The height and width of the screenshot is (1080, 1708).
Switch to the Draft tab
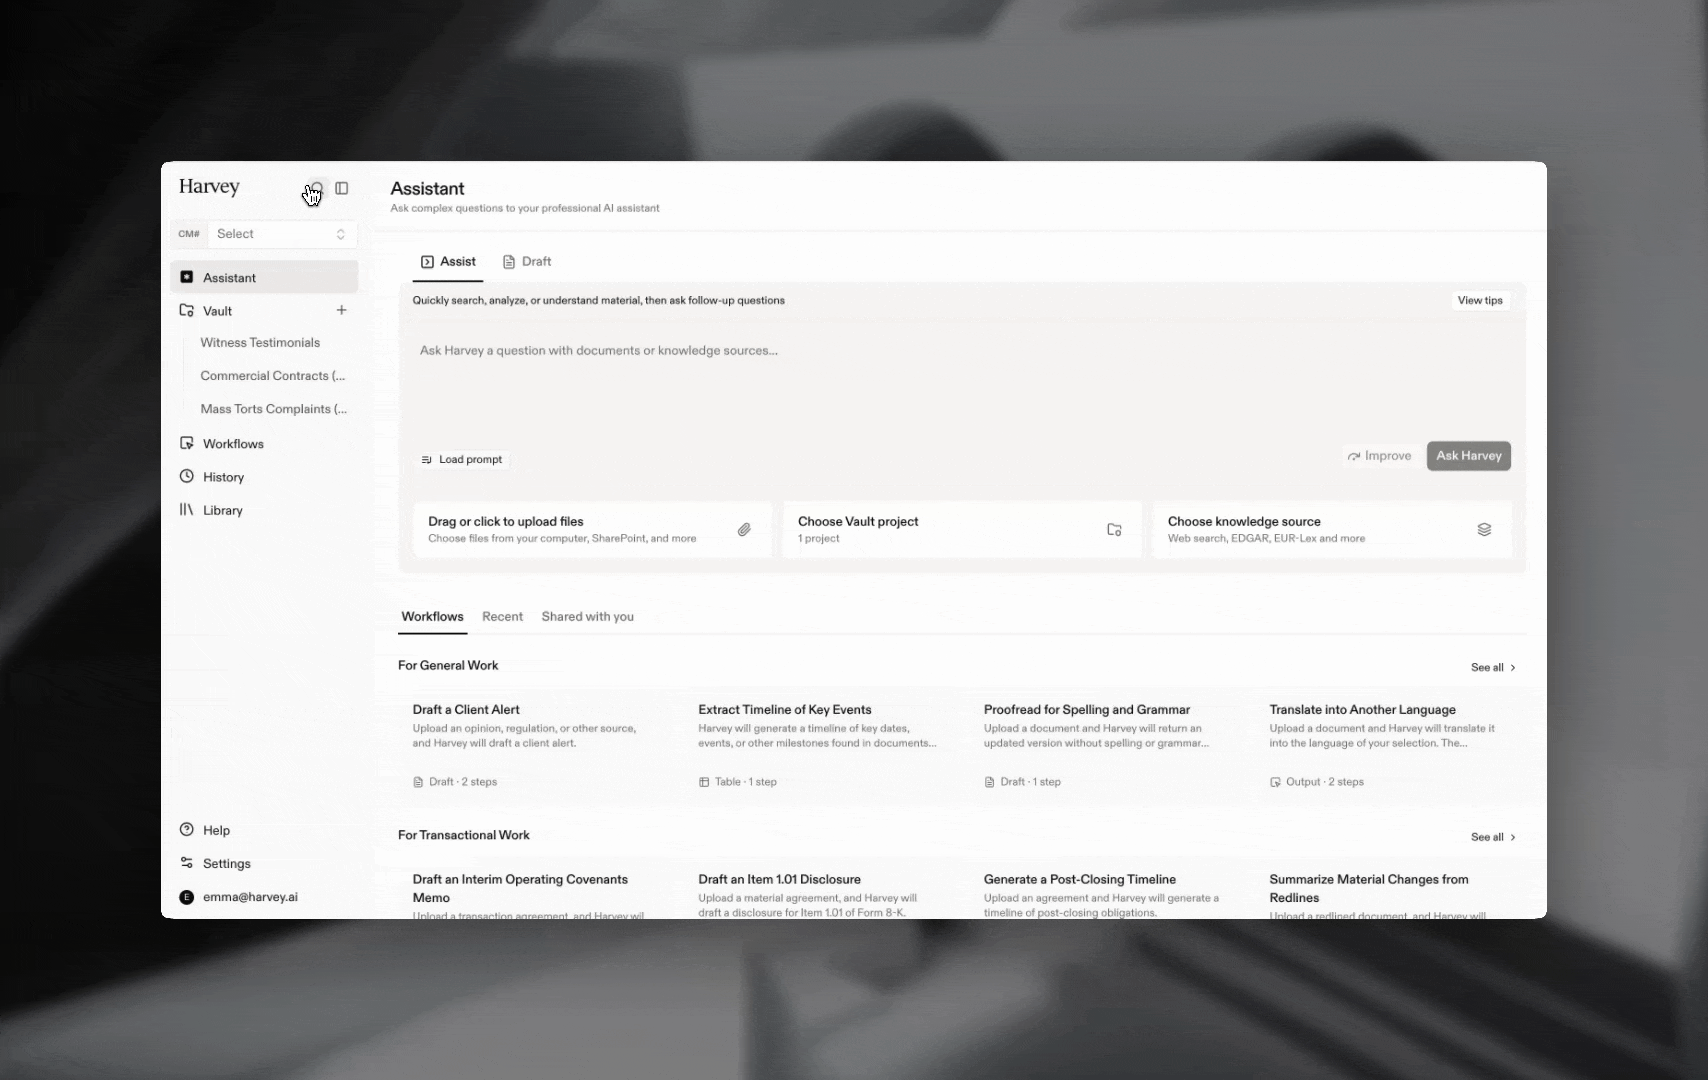(x=527, y=262)
